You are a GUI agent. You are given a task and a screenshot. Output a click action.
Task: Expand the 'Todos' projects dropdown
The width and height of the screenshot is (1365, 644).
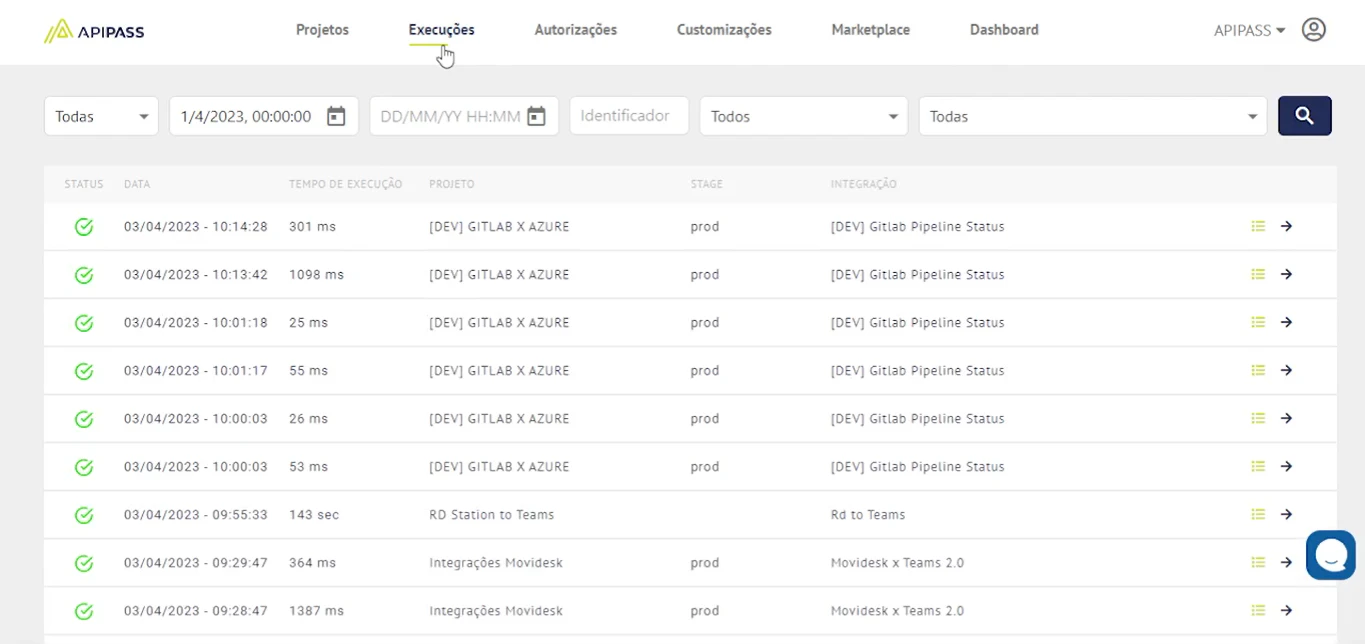tap(803, 115)
